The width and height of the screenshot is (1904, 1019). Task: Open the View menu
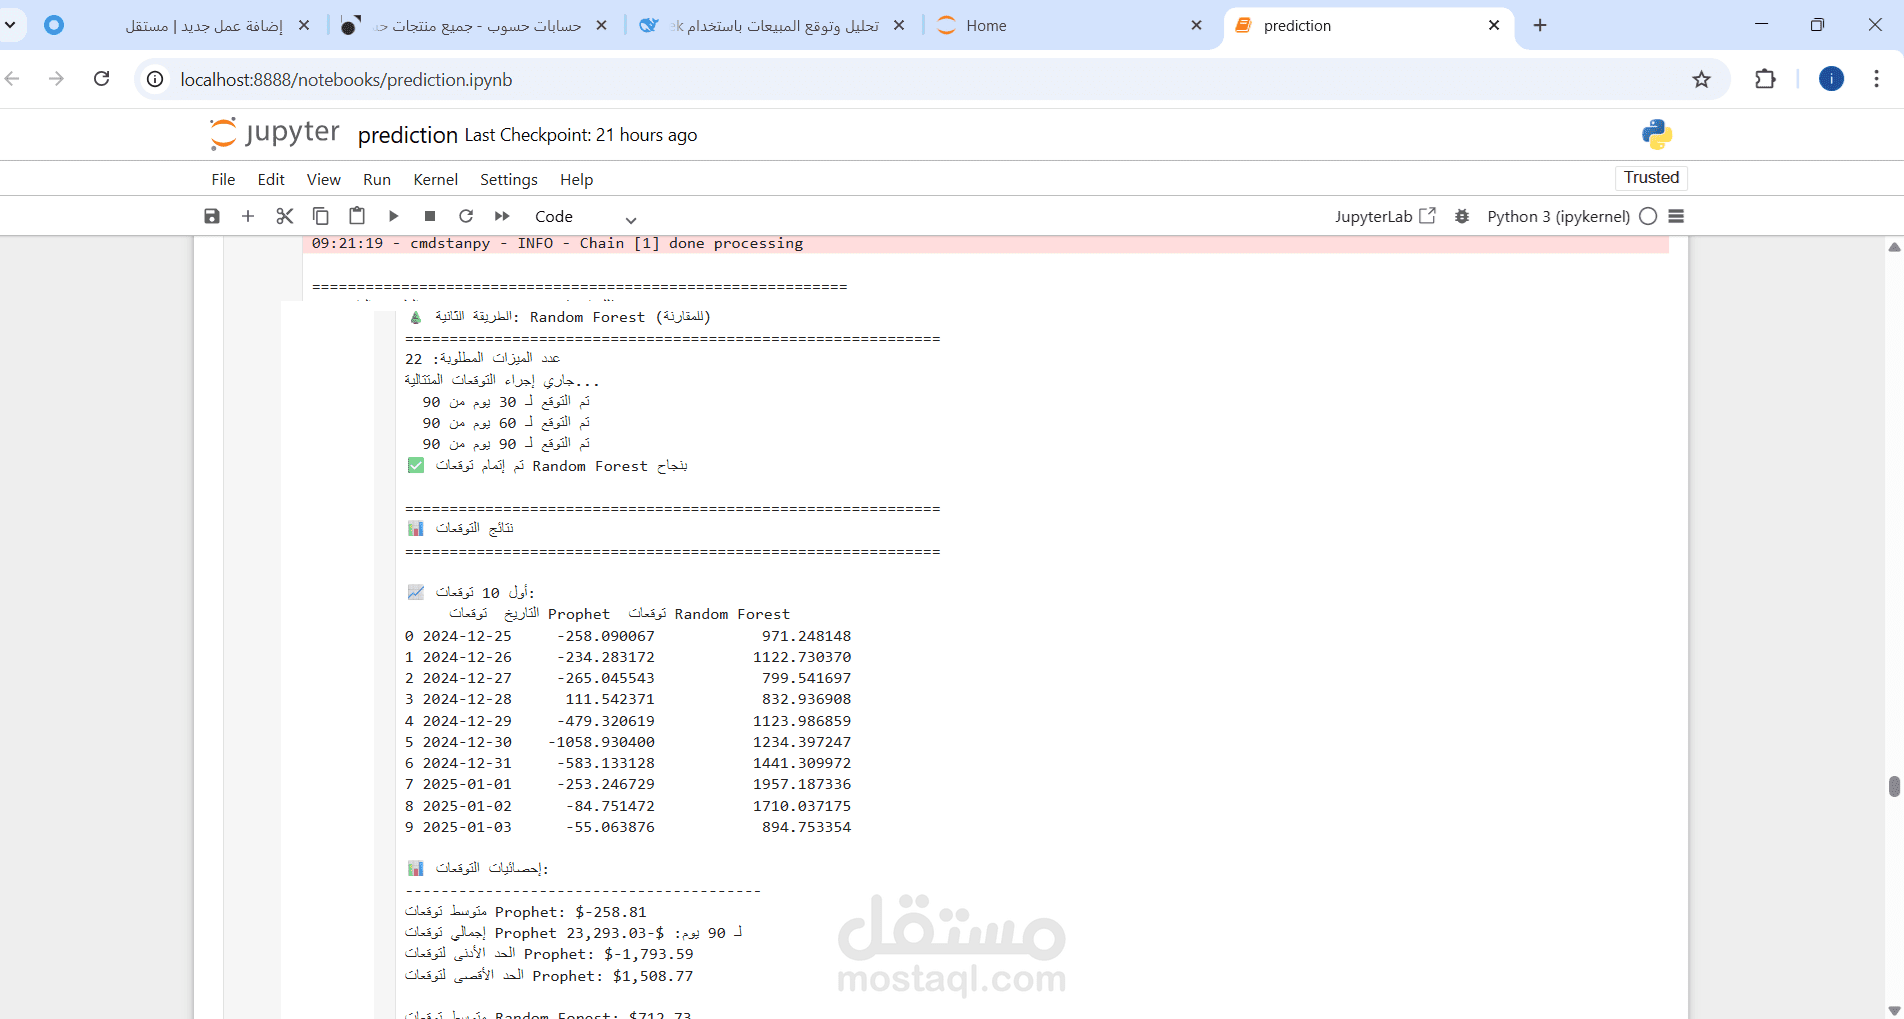click(324, 180)
